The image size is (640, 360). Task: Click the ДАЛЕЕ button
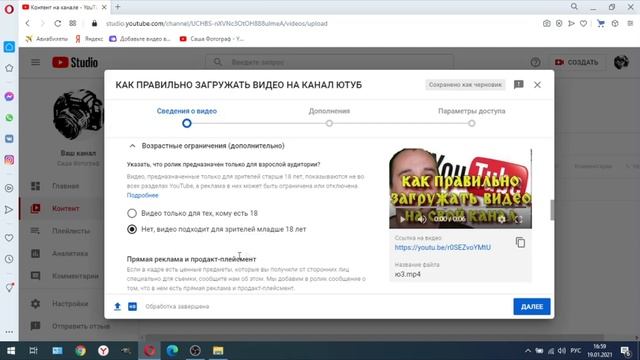click(531, 307)
